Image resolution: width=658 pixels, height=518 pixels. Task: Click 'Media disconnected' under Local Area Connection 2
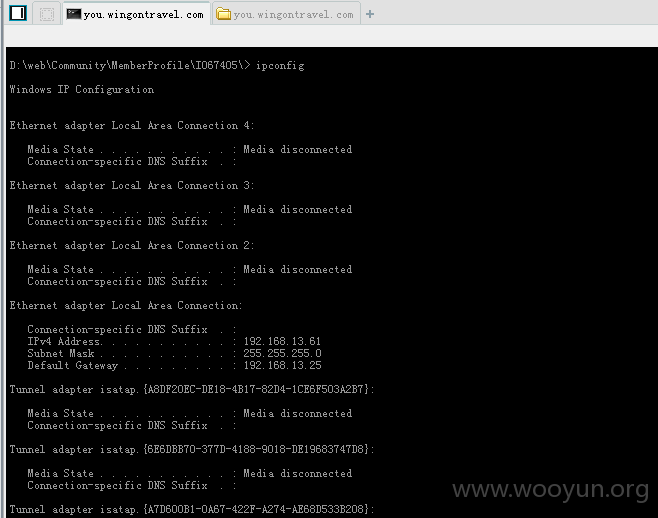(x=298, y=269)
